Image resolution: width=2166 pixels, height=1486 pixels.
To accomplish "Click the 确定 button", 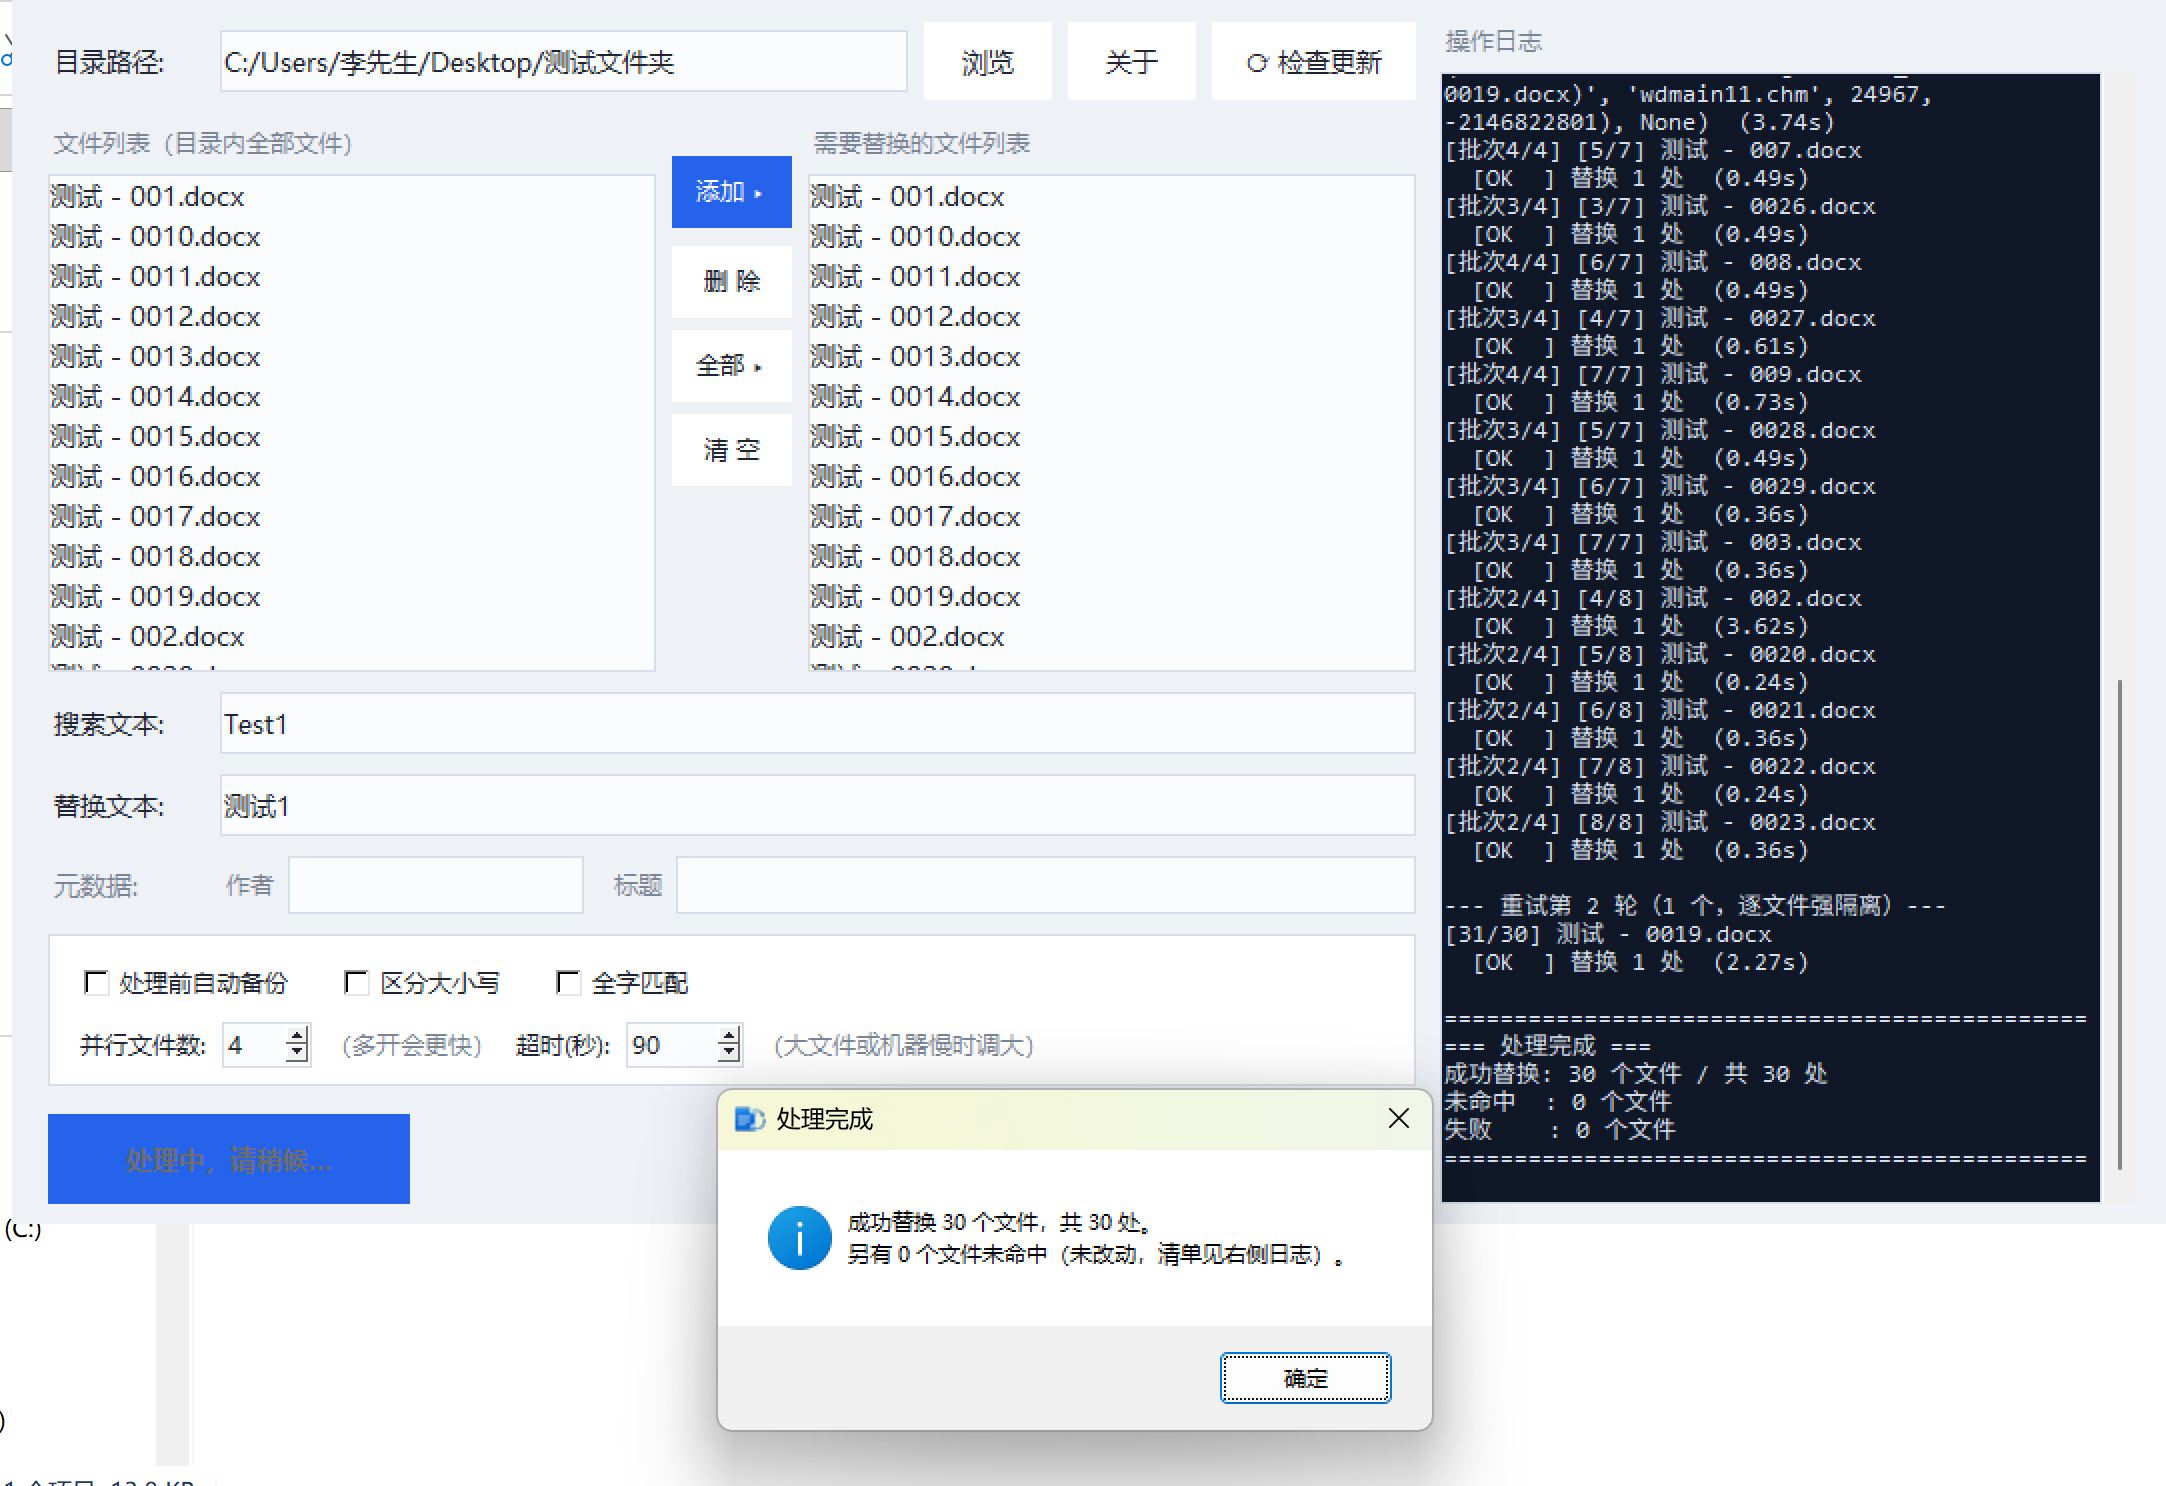I will point(1305,1378).
